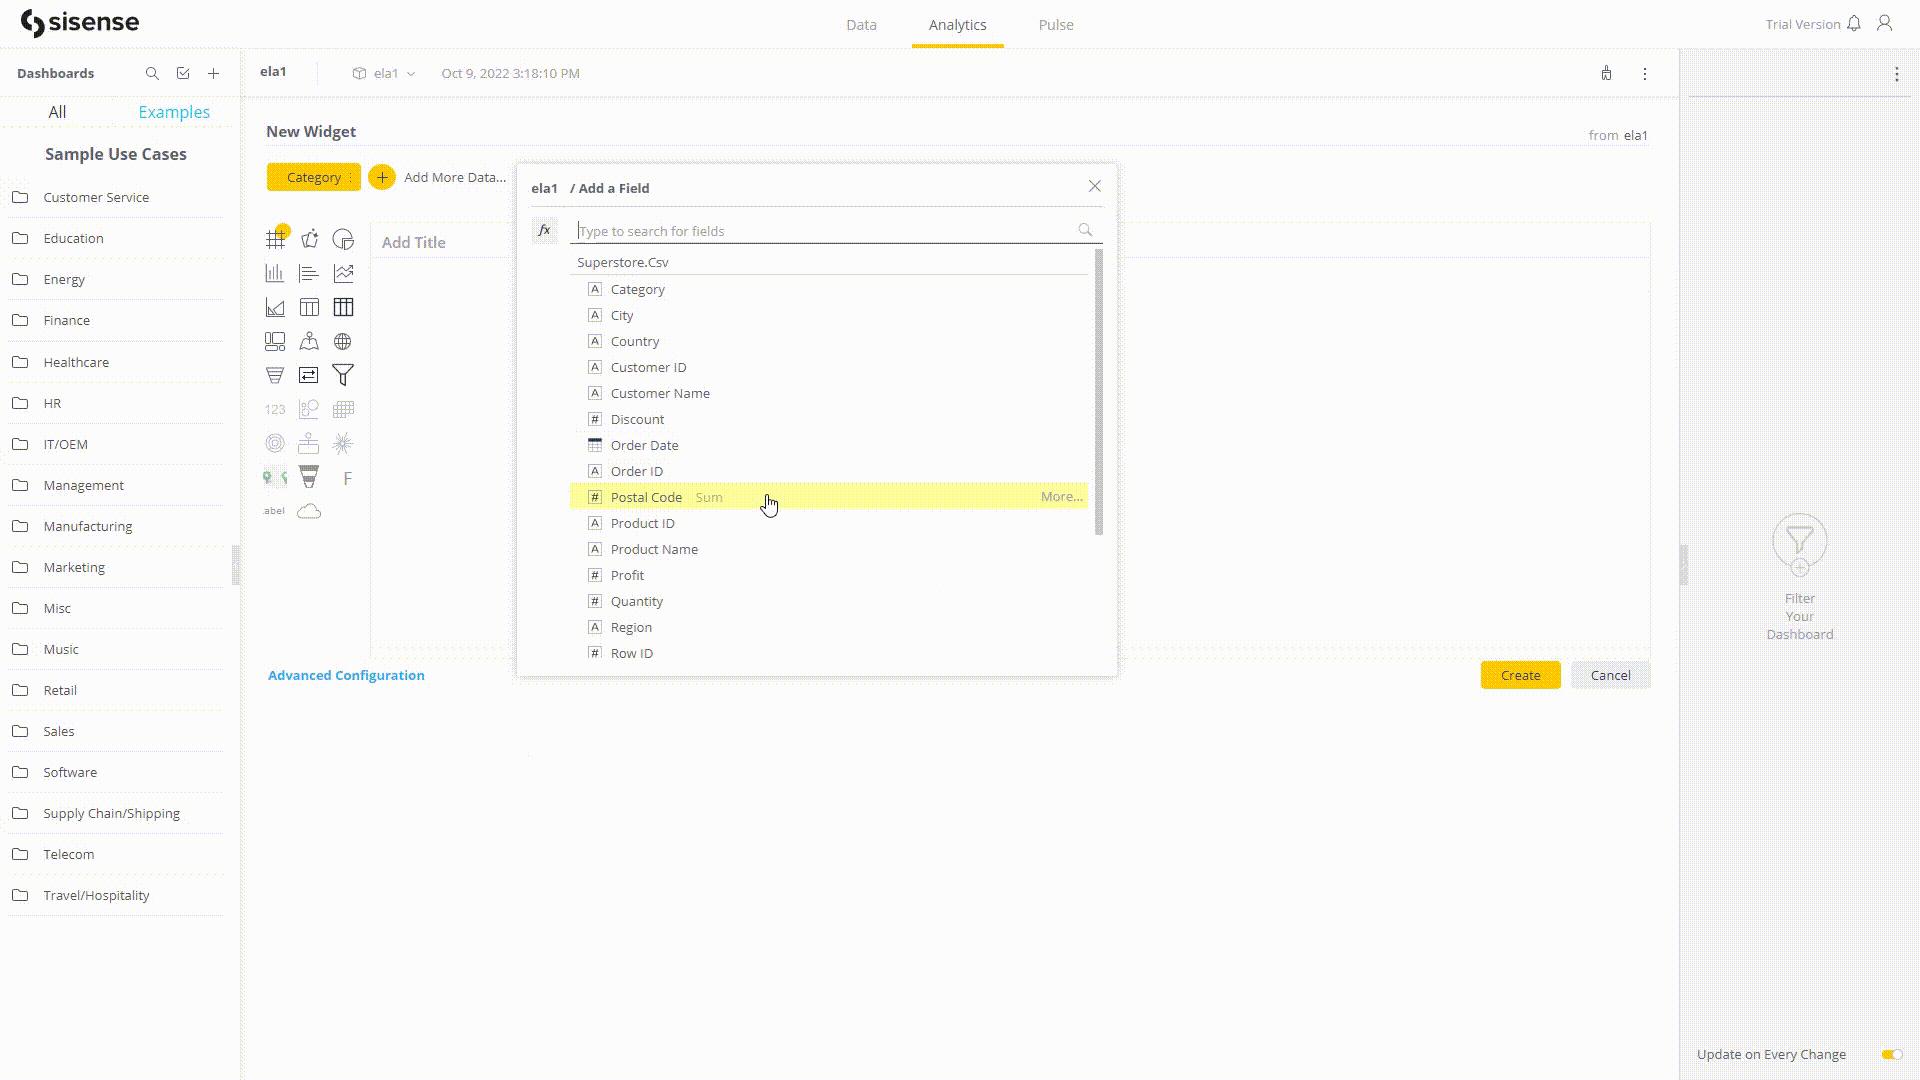The width and height of the screenshot is (1920, 1080).
Task: Select the All tab in Dashboards panel
Action: click(x=57, y=111)
